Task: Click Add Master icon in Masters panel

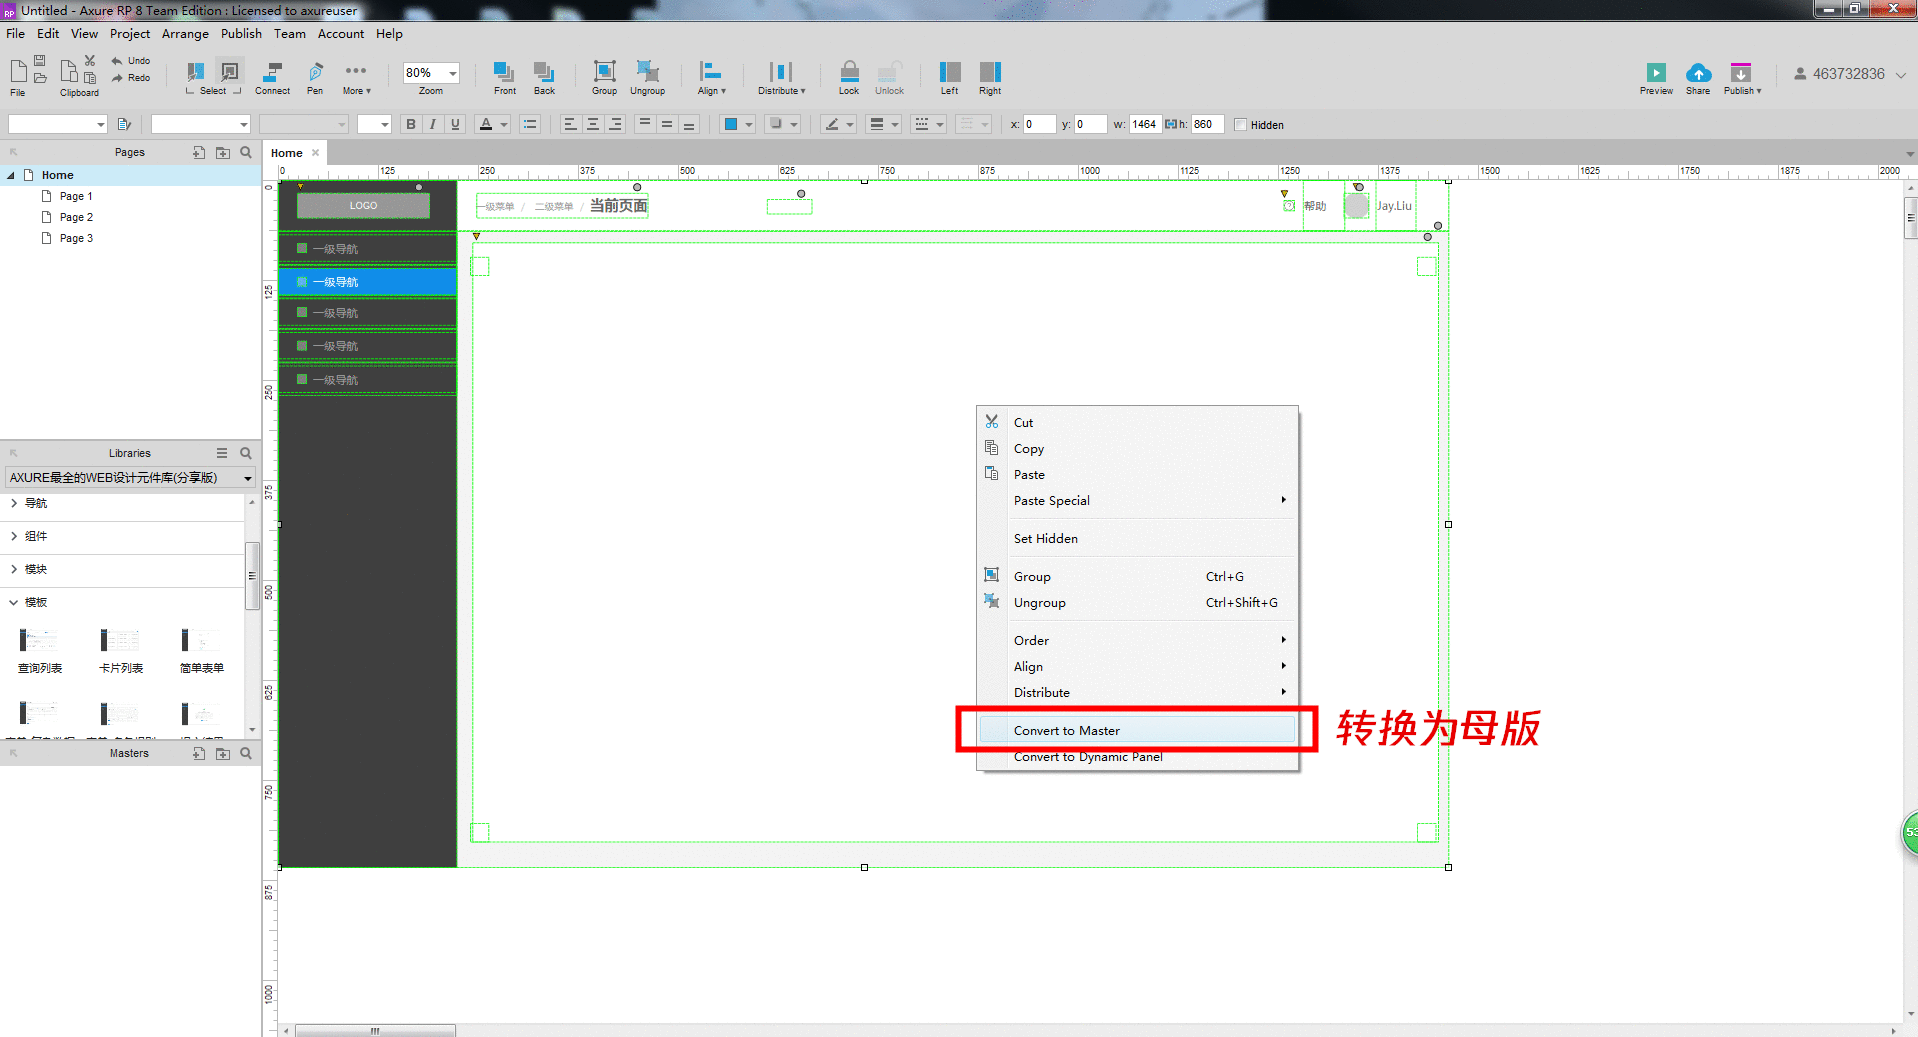Action: (199, 754)
